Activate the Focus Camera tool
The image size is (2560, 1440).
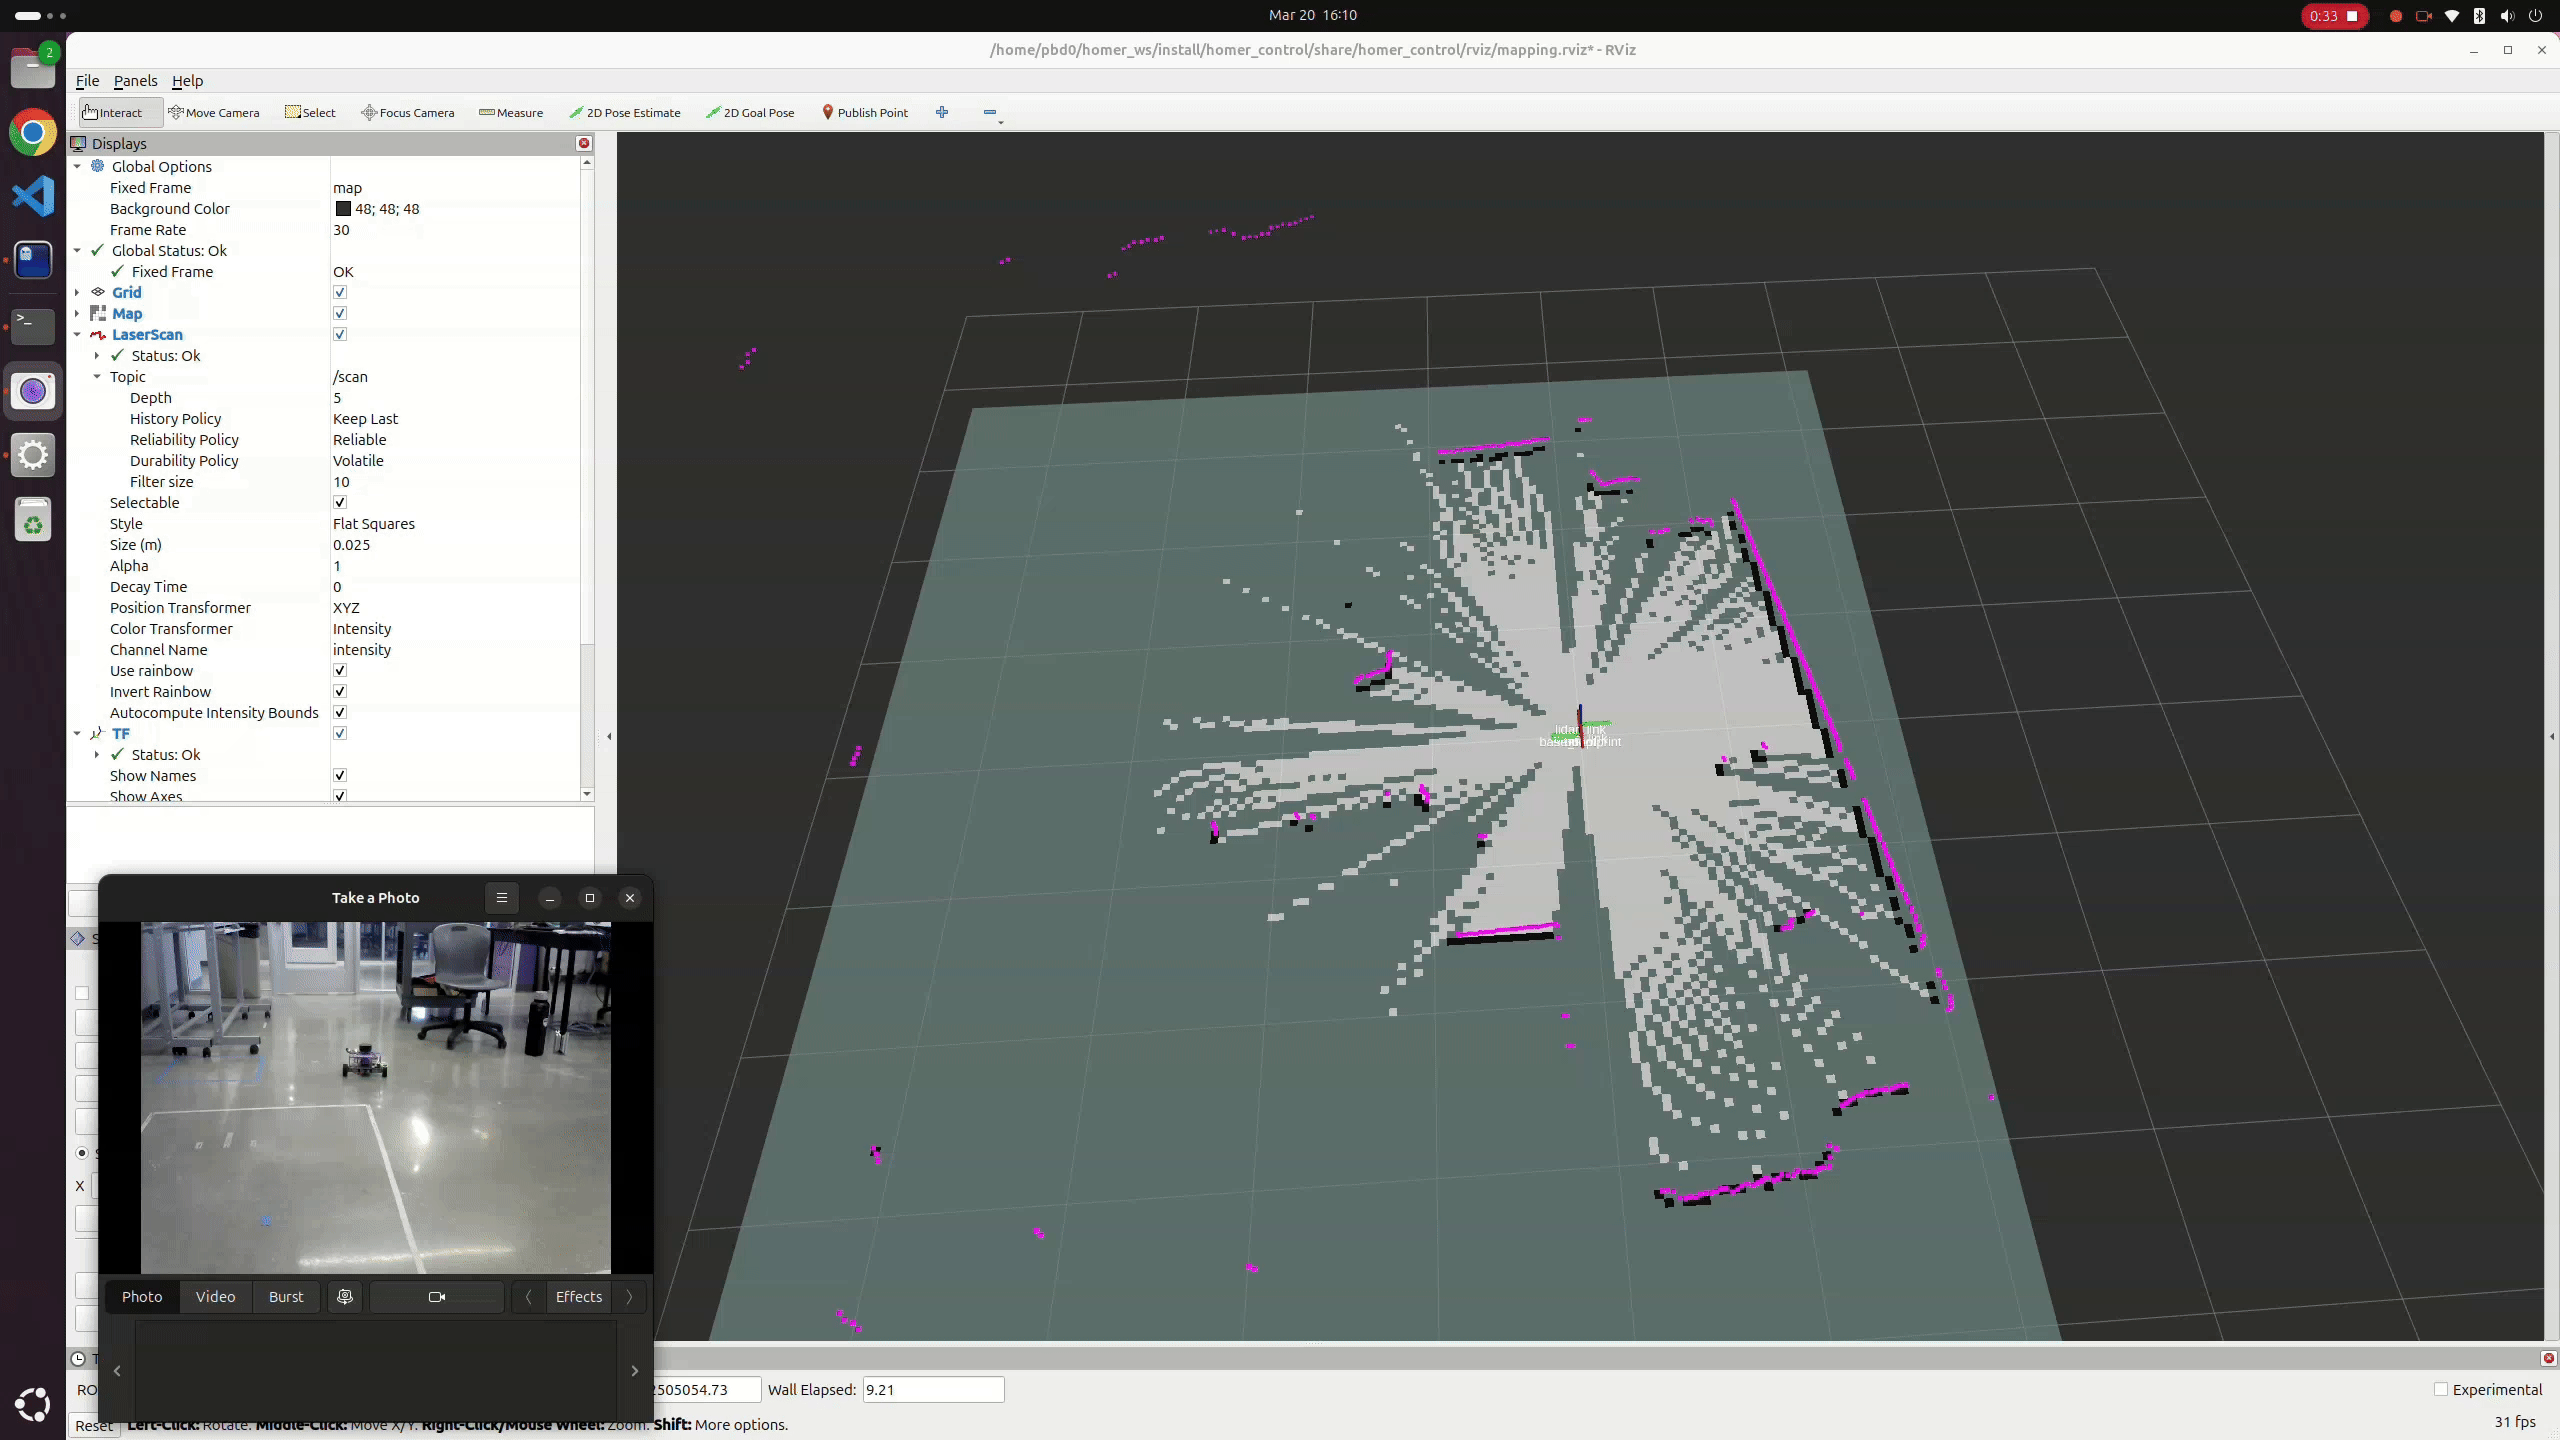point(408,112)
